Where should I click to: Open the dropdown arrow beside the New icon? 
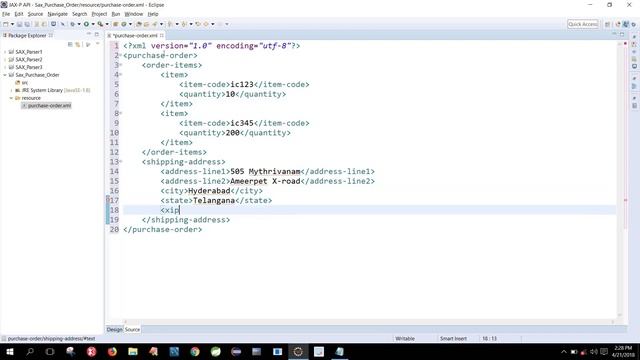pyautogui.click(x=12, y=24)
